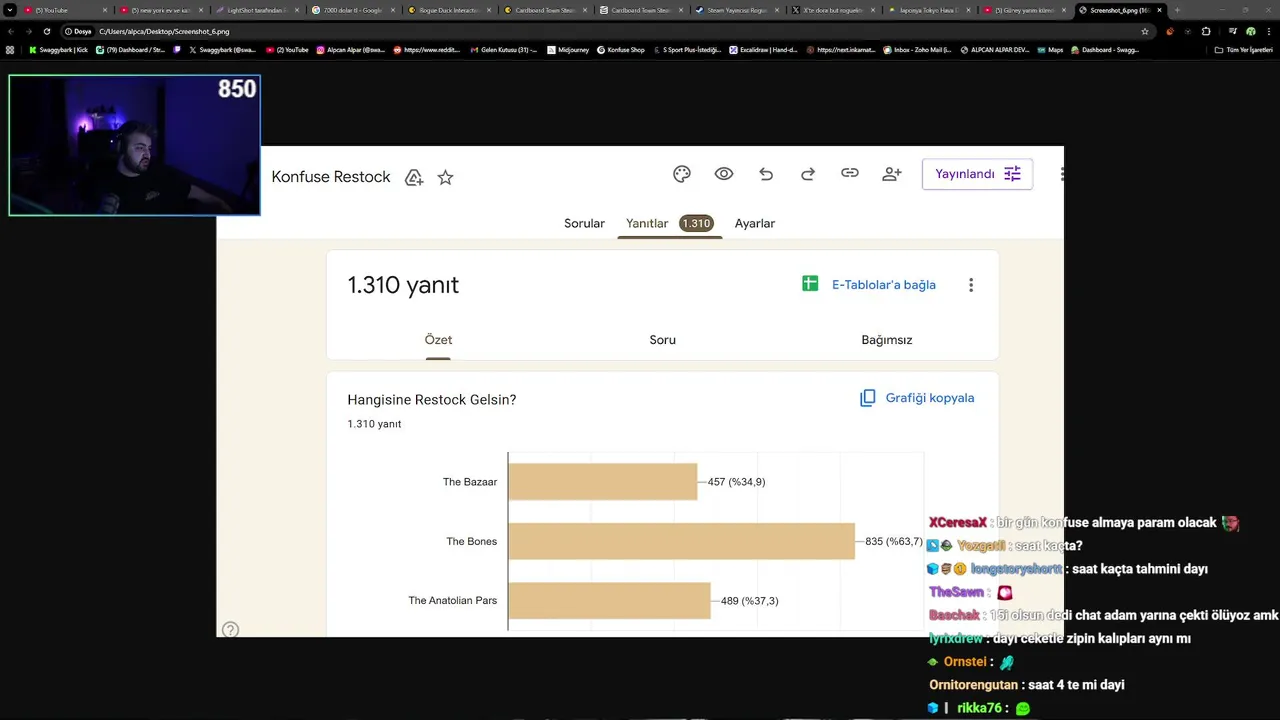
Task: Switch to the new york ev browser tab
Action: pyautogui.click(x=160, y=10)
